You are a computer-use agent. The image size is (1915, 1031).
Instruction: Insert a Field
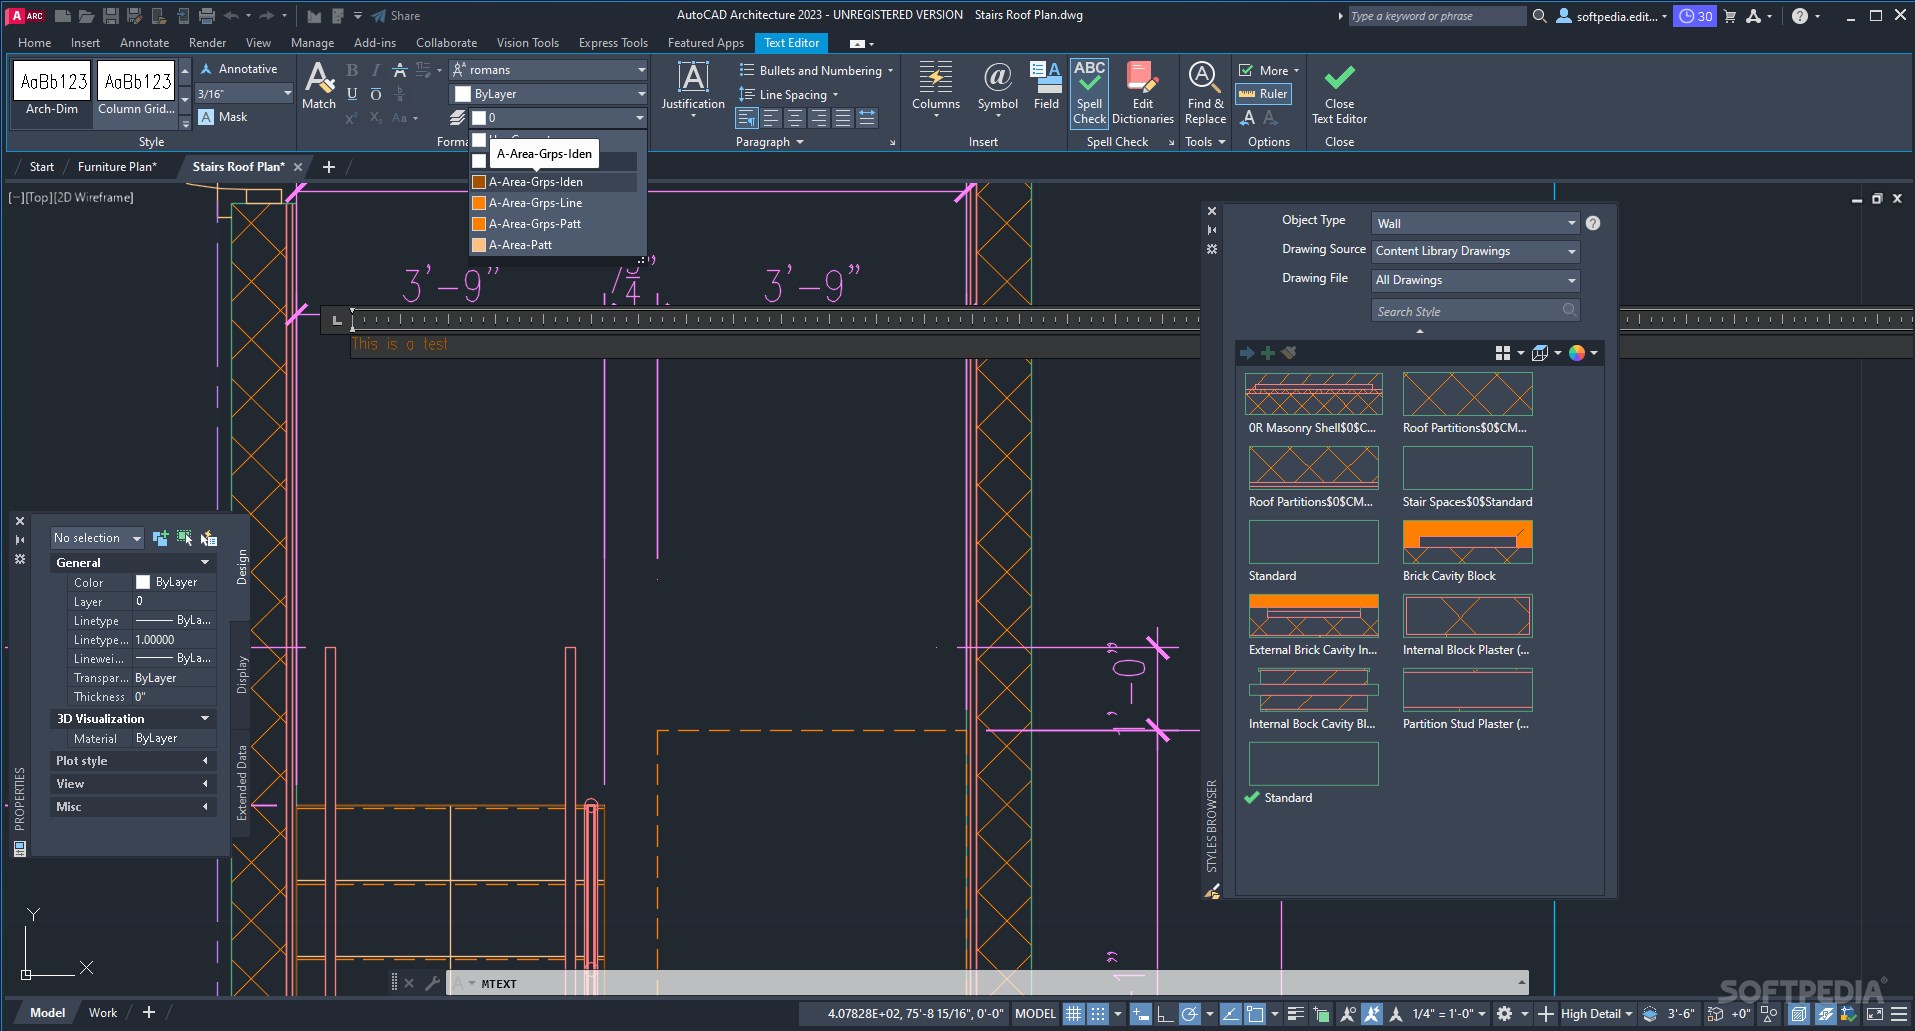click(1046, 86)
